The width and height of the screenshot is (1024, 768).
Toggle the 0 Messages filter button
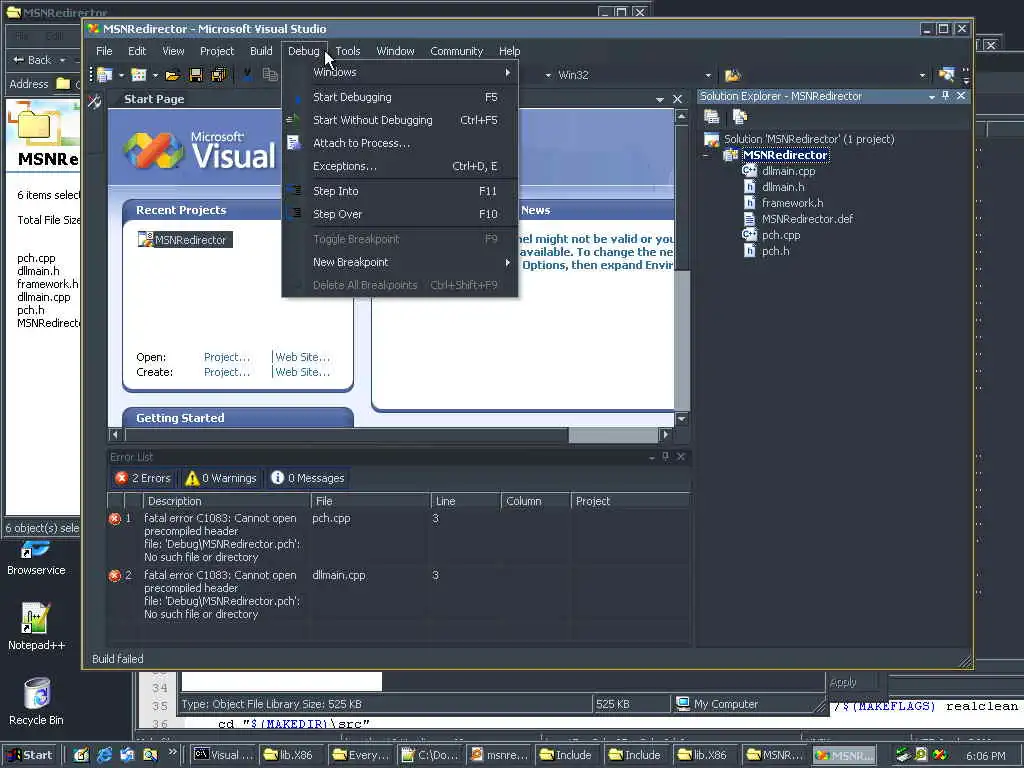(308, 478)
